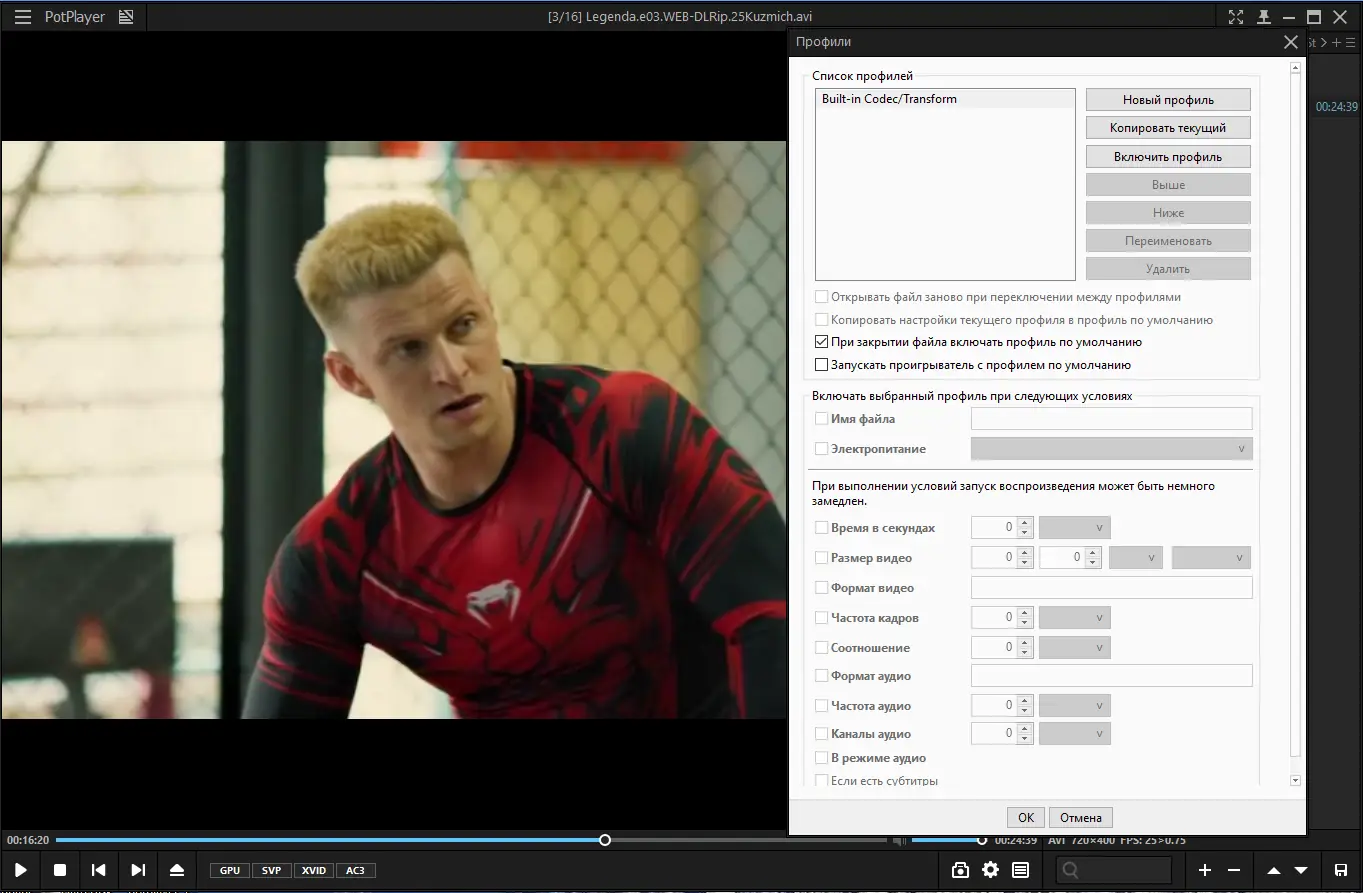Open the Электропитание dropdown
Image resolution: width=1363 pixels, height=893 pixels.
pos(1112,449)
